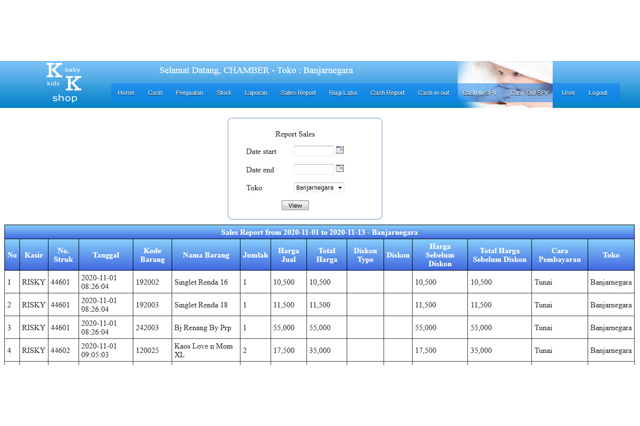
Task: Open the Cash menu item
Action: [155, 93]
